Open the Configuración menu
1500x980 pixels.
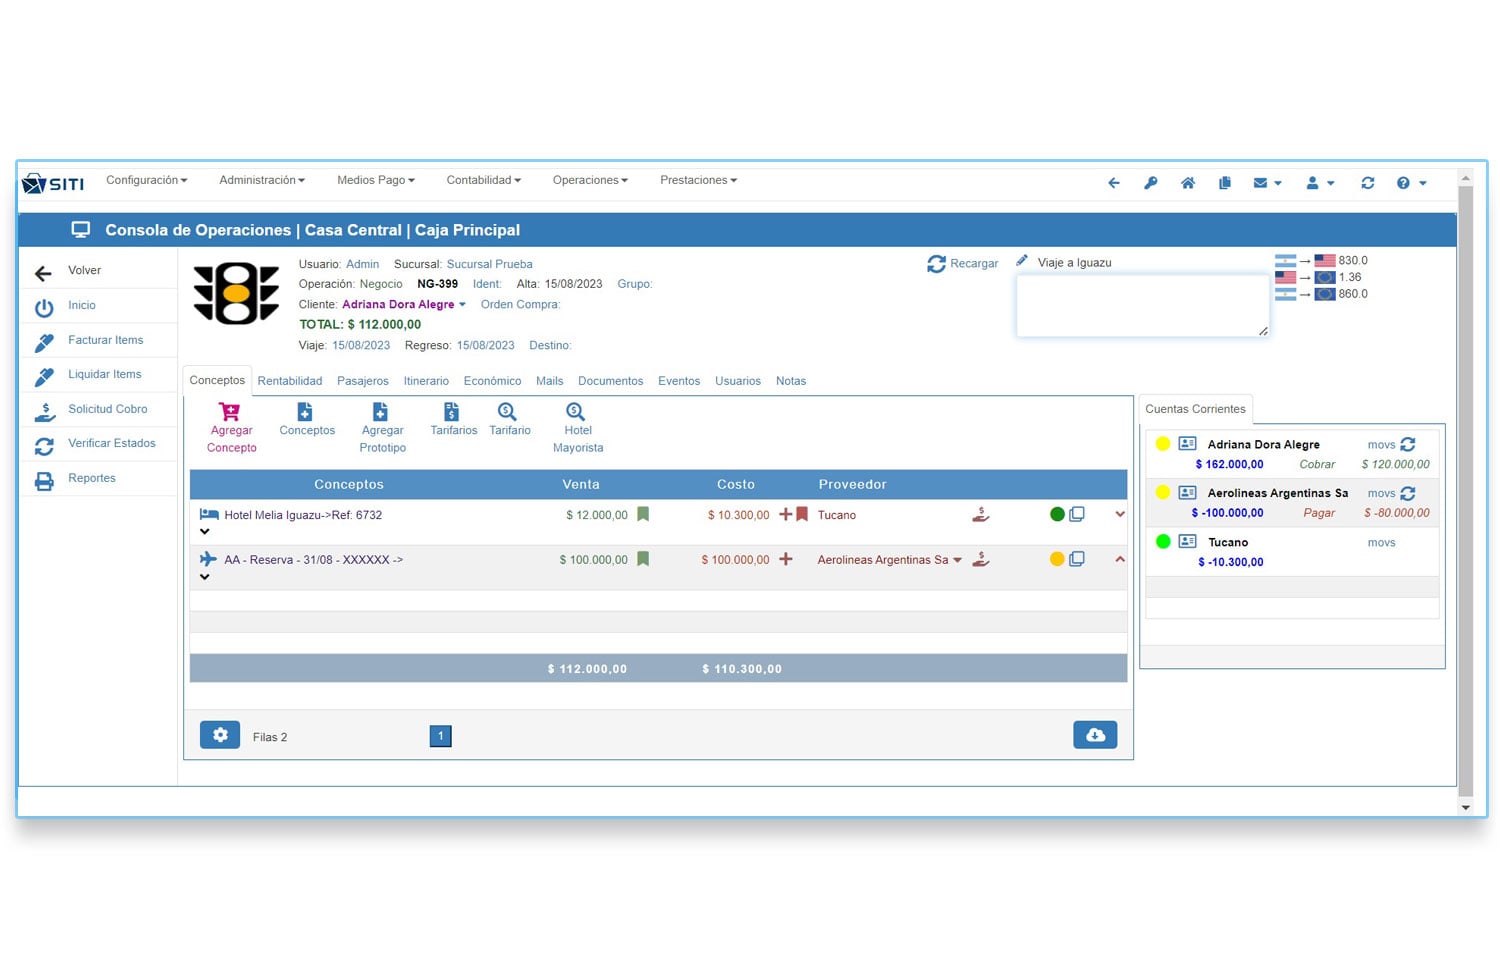[x=147, y=180]
